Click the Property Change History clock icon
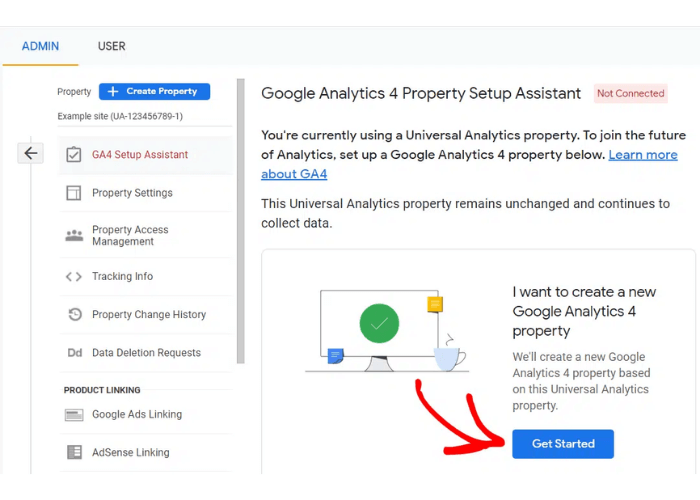The height and width of the screenshot is (500, 700). pyautogui.click(x=75, y=314)
